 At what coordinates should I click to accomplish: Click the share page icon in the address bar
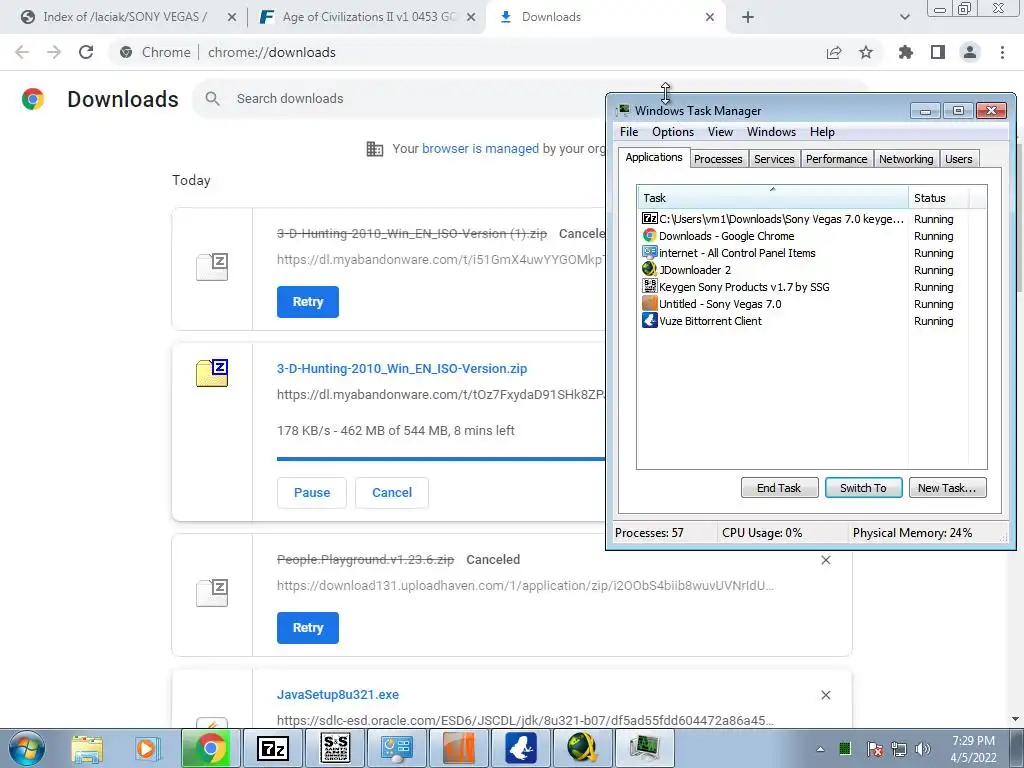834,52
